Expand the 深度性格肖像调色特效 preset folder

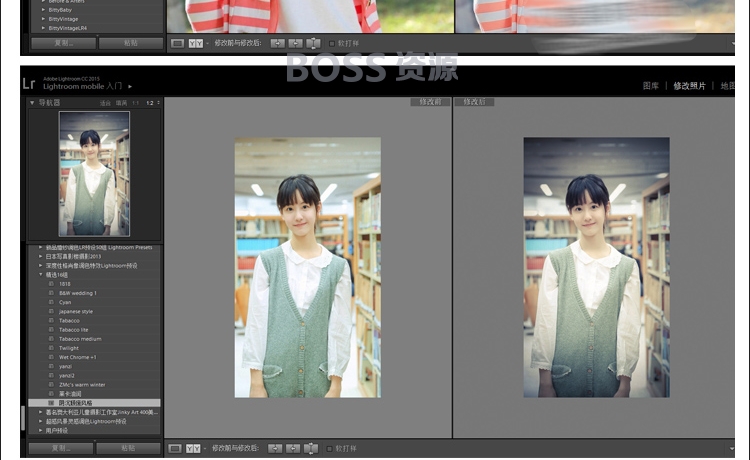click(41, 265)
